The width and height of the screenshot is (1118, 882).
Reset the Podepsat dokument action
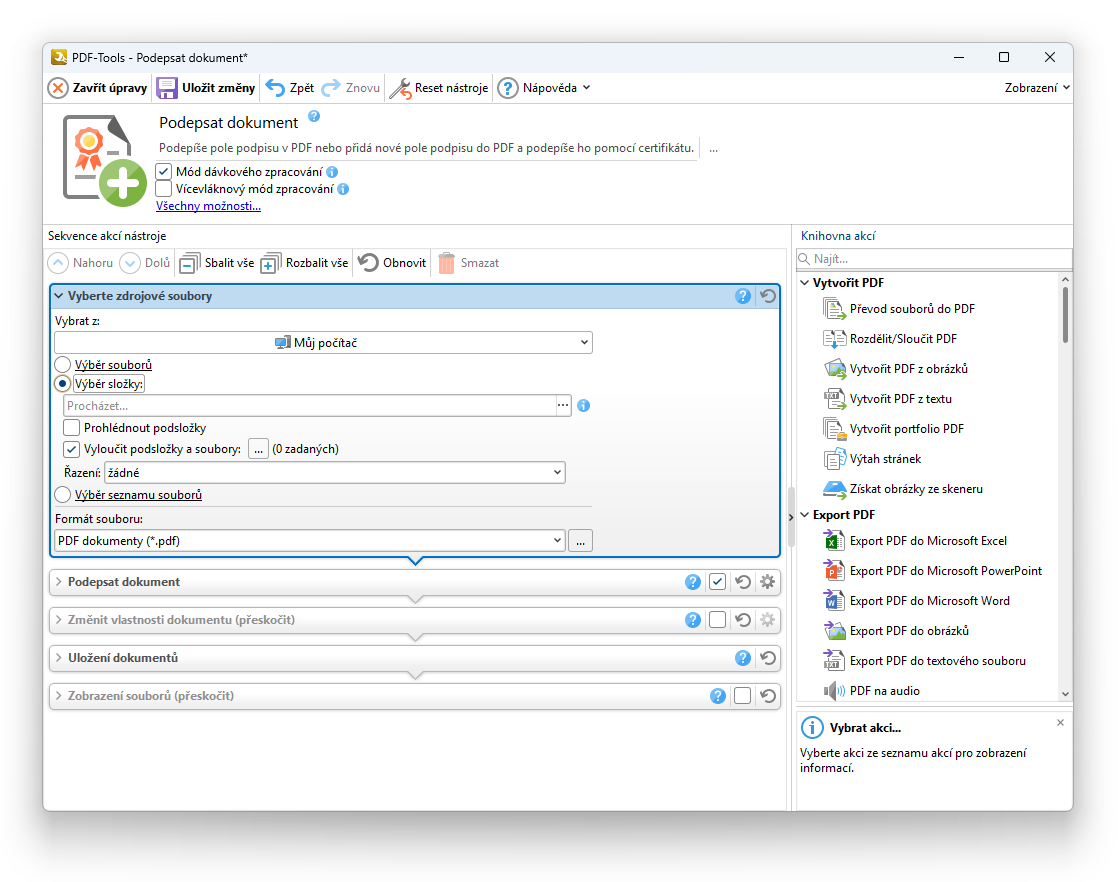pyautogui.click(x=743, y=582)
